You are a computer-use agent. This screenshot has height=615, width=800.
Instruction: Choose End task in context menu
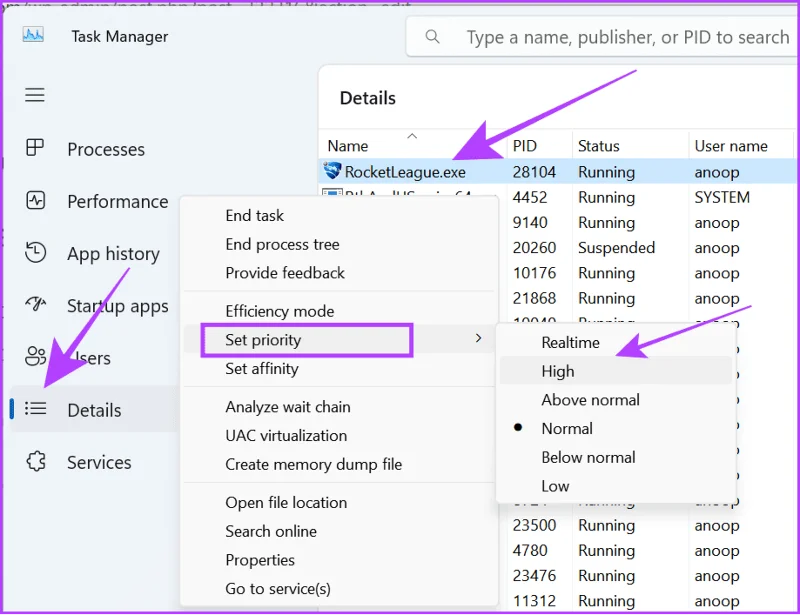point(254,215)
